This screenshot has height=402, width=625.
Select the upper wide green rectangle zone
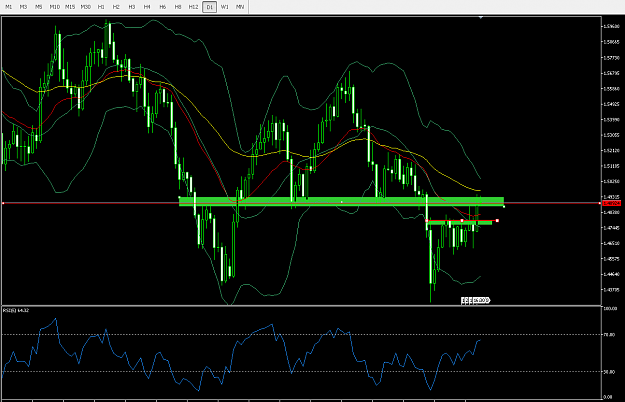(x=342, y=201)
